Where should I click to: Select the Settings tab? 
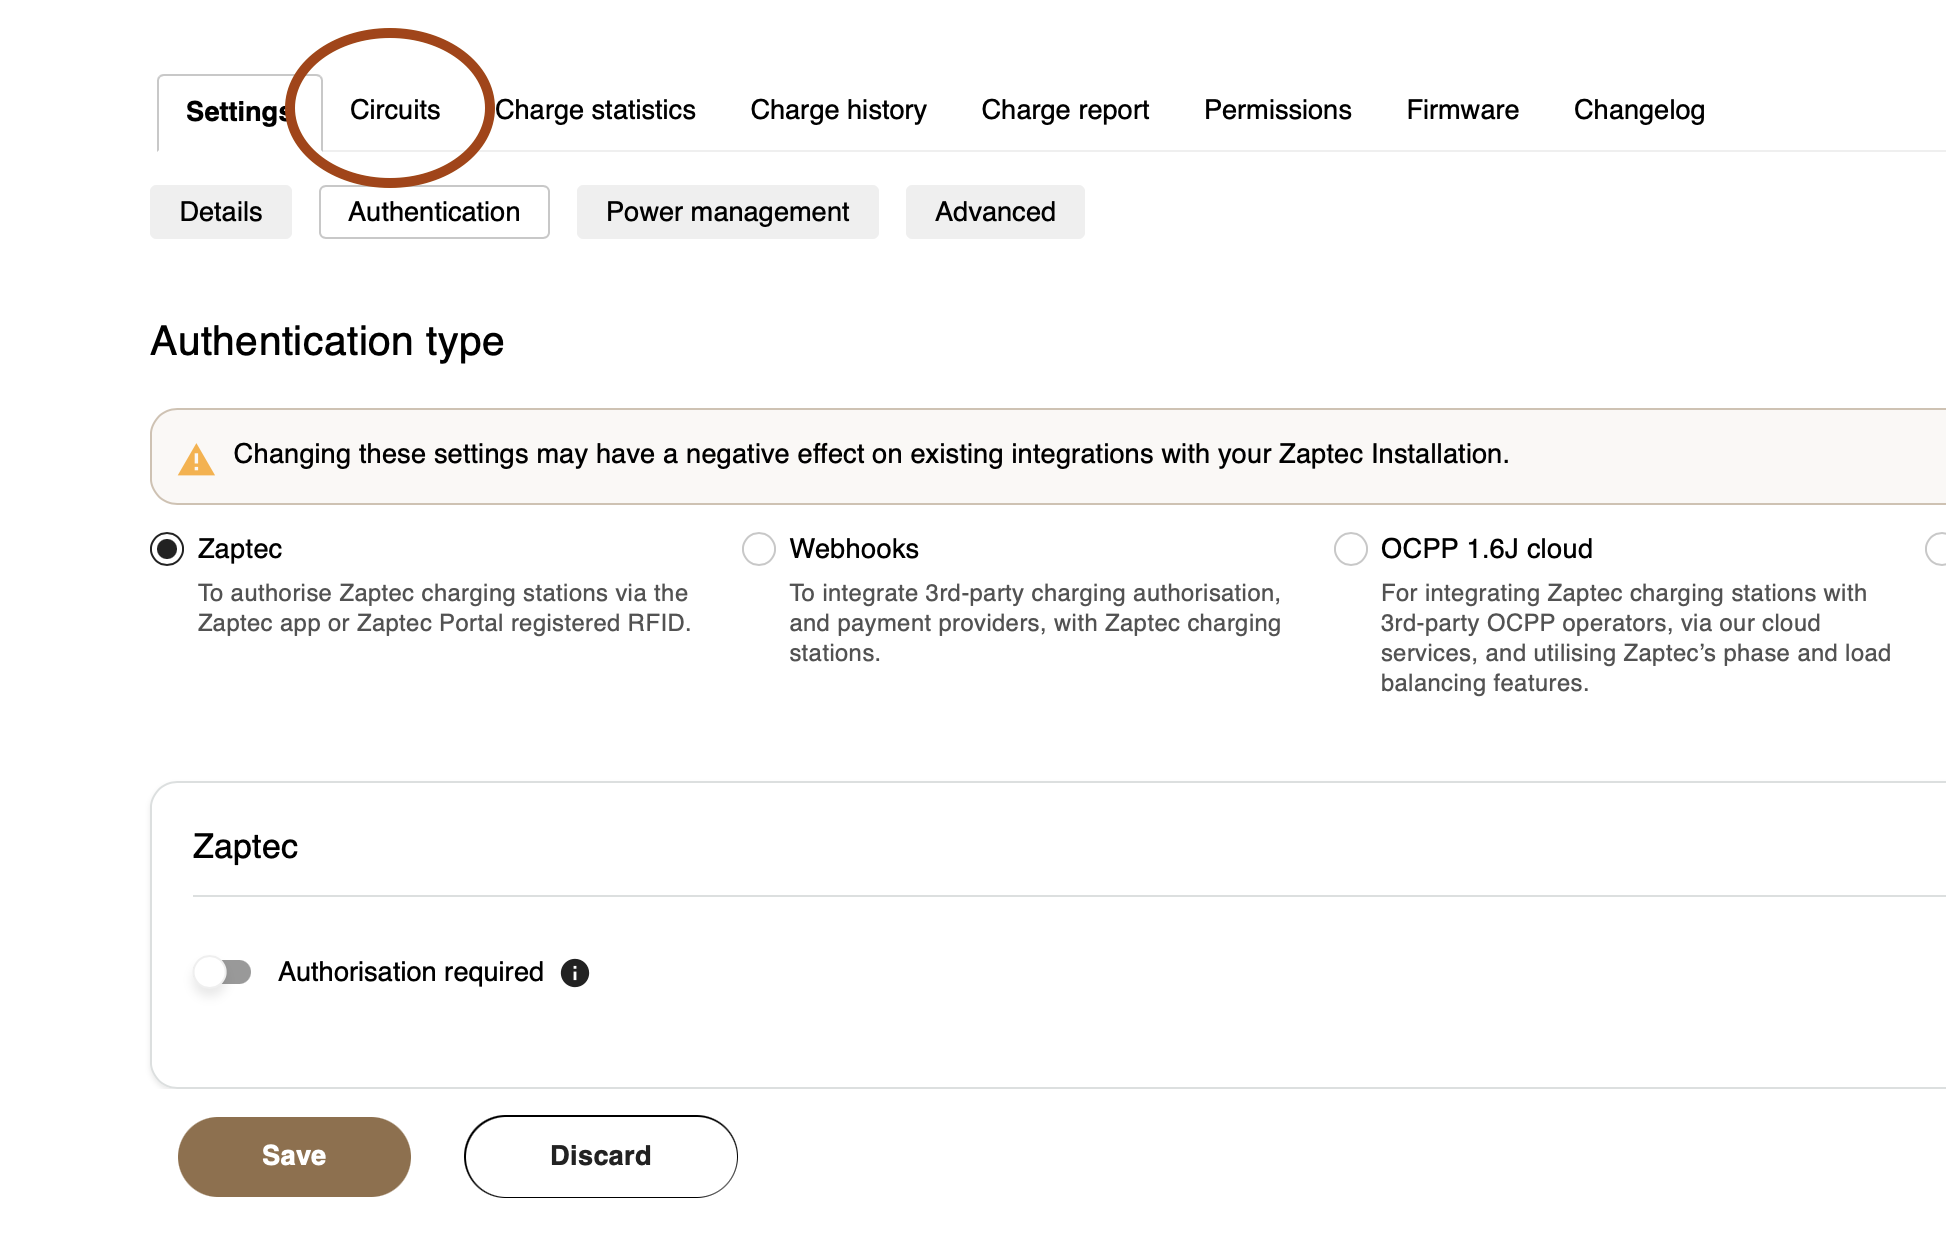click(236, 112)
